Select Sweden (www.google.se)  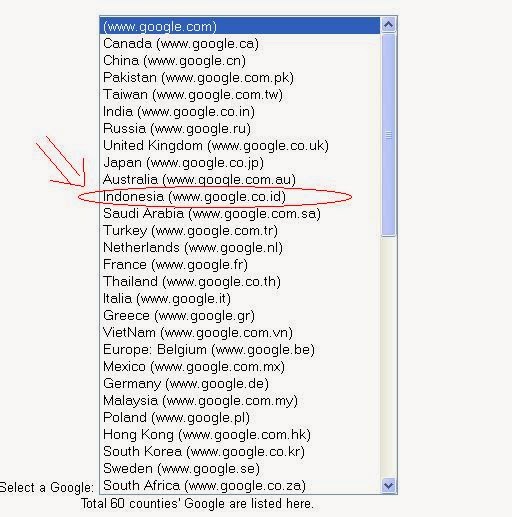(x=240, y=468)
